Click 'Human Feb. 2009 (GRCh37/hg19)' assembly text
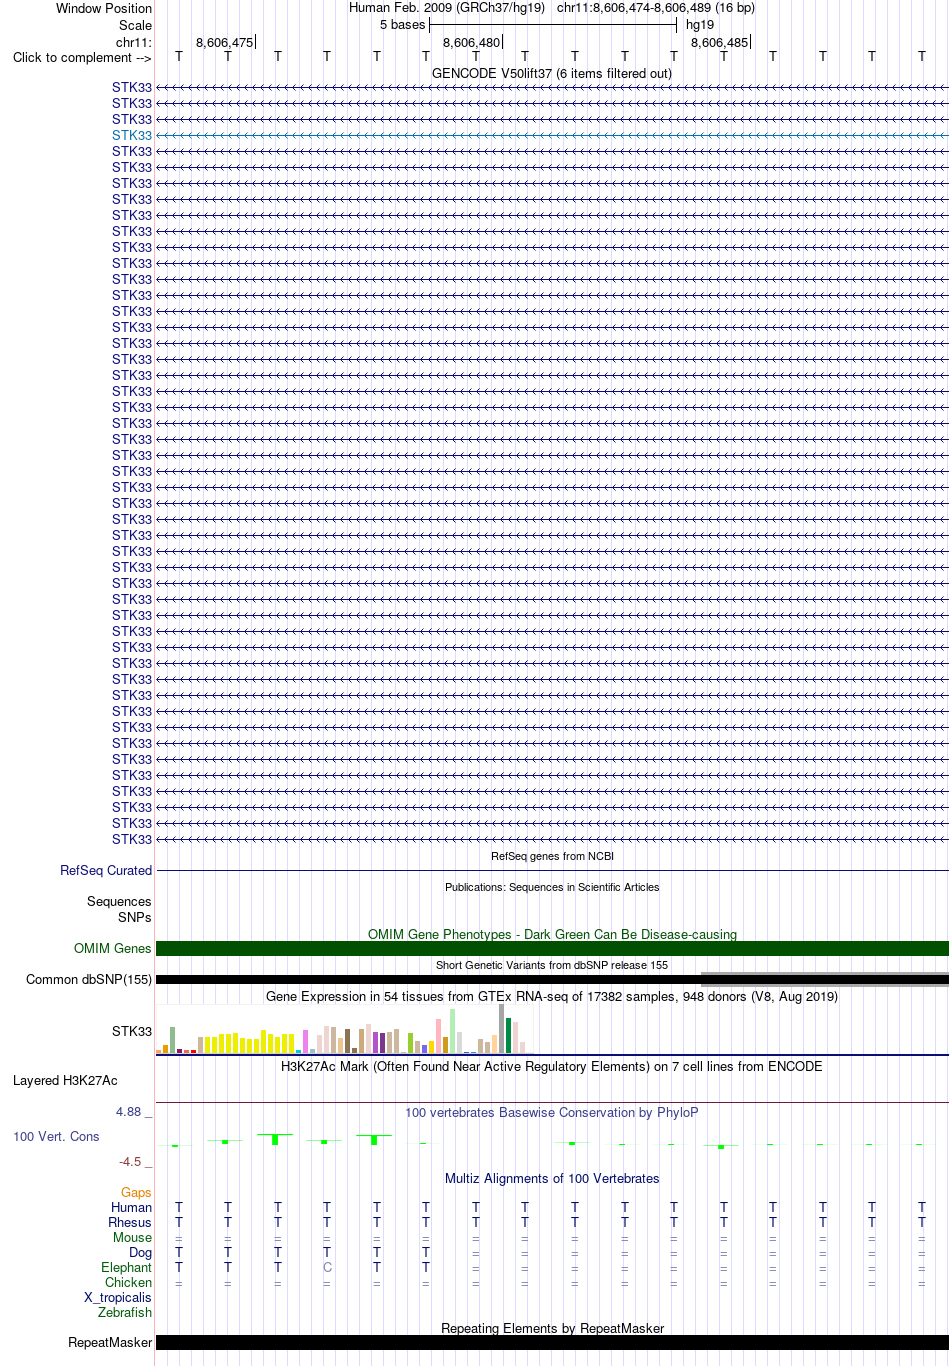950x1366 pixels. coord(447,7)
